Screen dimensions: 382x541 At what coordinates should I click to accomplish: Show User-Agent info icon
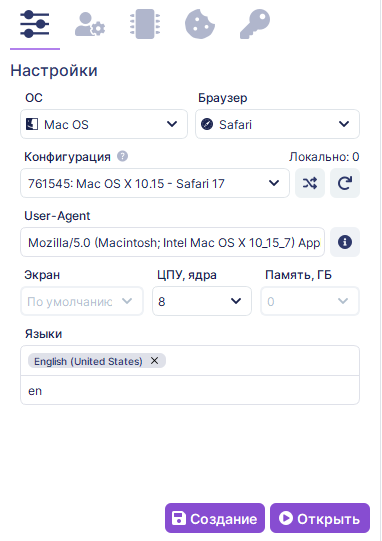click(345, 242)
